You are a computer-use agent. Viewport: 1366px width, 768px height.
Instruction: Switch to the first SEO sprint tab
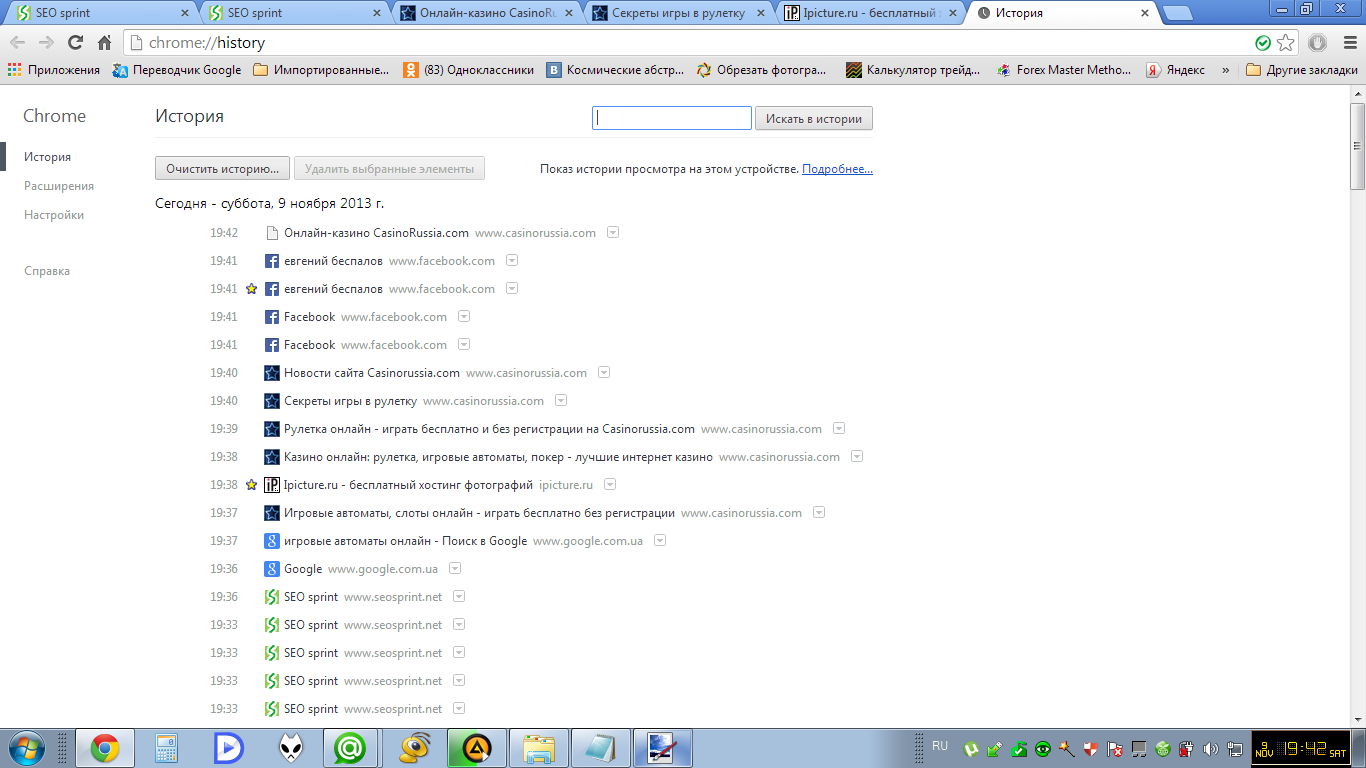click(102, 13)
